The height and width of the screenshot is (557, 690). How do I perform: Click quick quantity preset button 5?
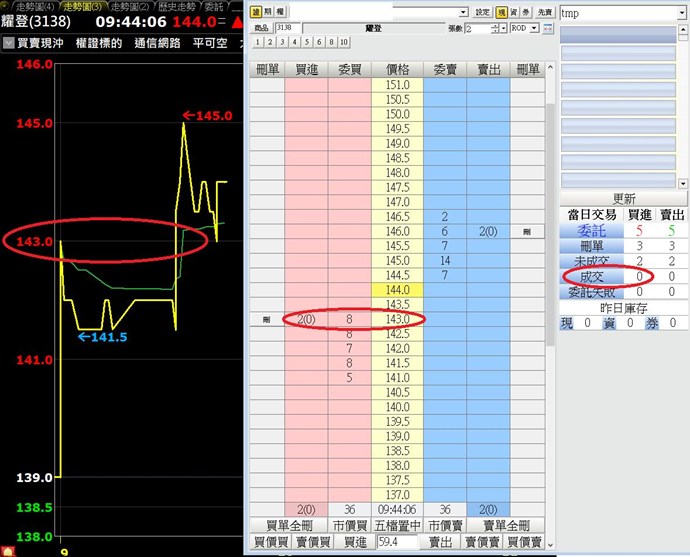(307, 42)
